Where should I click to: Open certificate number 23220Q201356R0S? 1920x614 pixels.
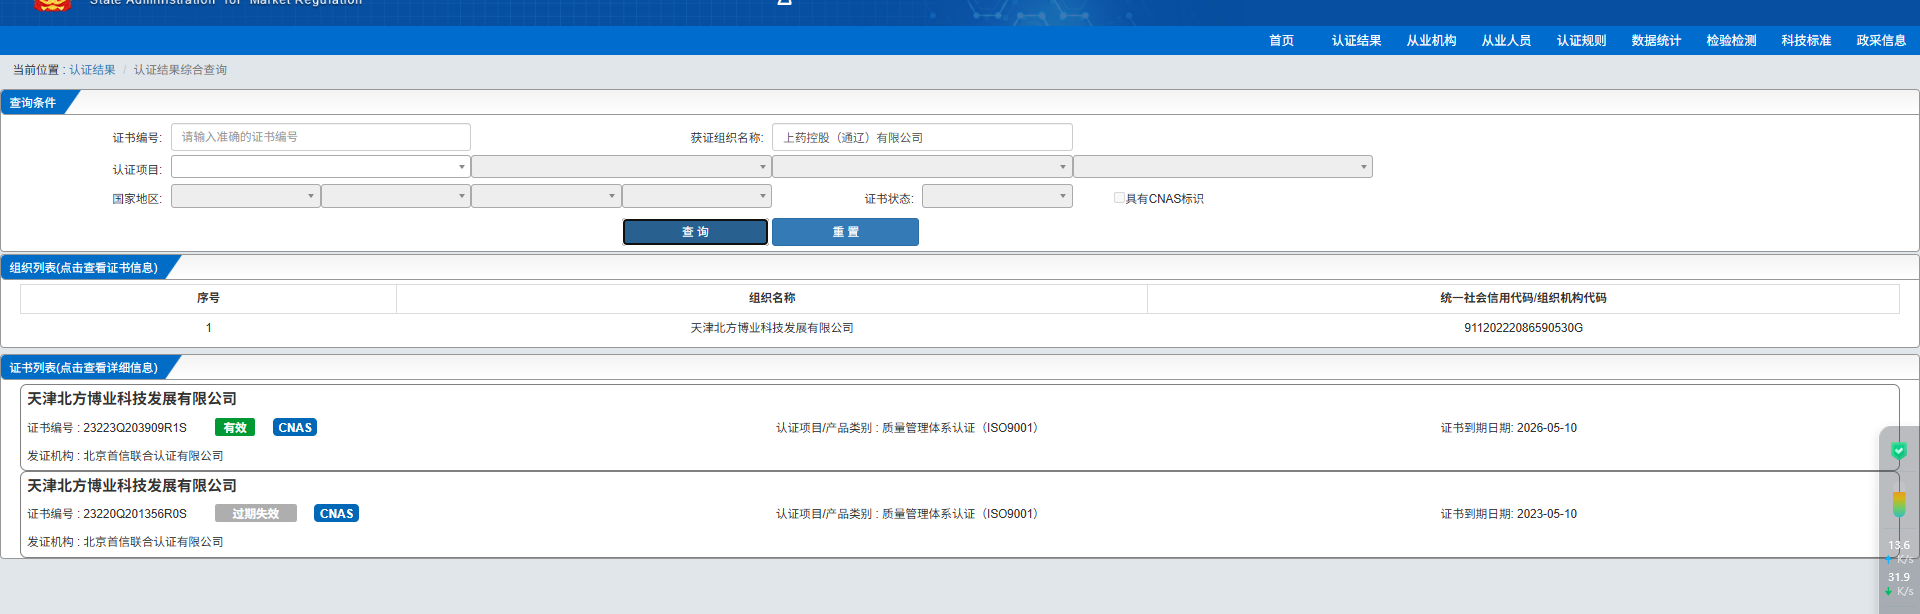click(134, 514)
